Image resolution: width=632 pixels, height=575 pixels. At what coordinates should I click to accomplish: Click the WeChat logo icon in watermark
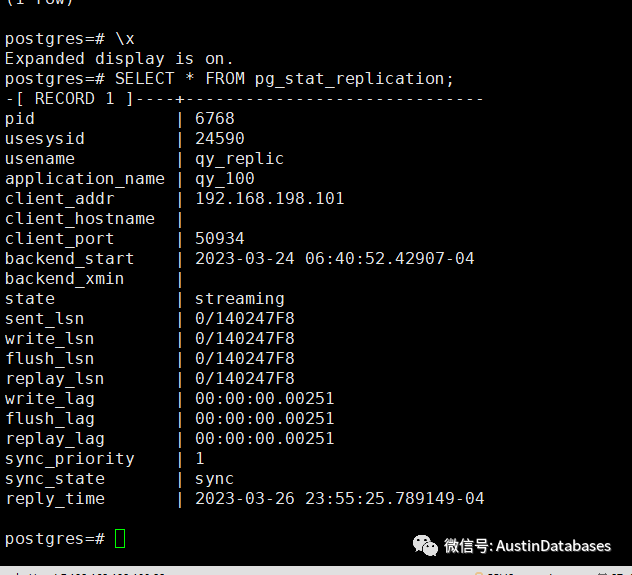(426, 545)
